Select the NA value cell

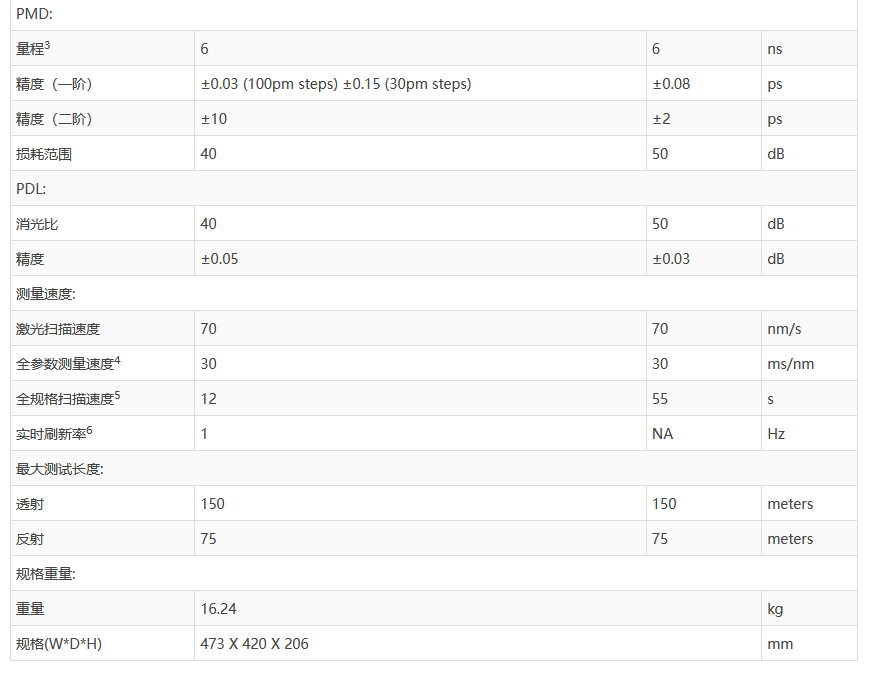click(662, 434)
